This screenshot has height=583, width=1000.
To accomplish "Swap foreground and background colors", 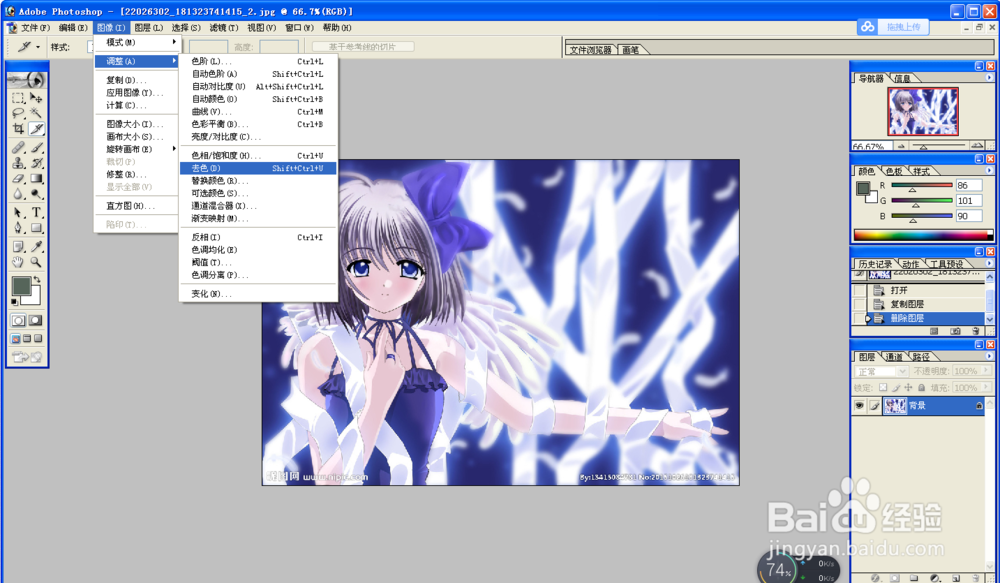I will 37,280.
